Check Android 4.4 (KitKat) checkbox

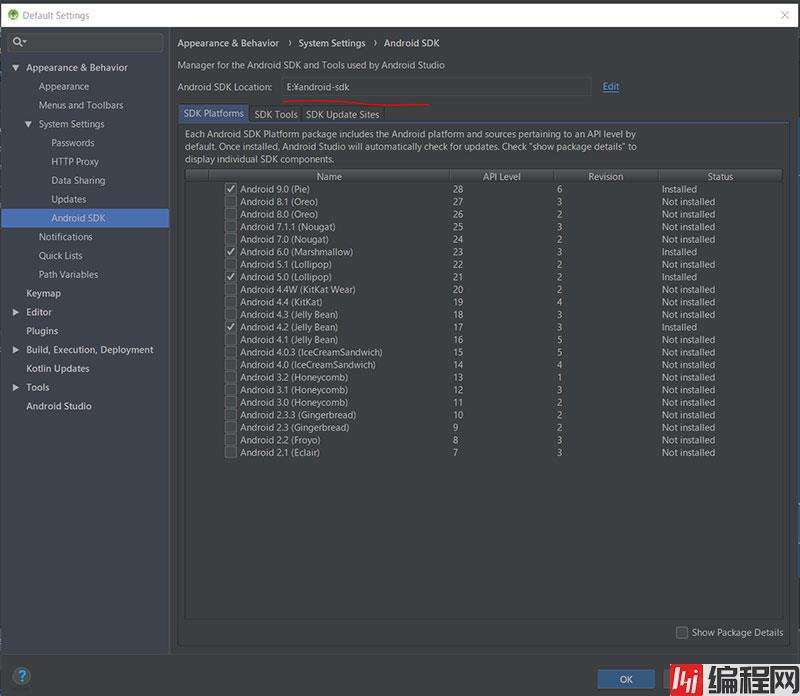click(231, 302)
